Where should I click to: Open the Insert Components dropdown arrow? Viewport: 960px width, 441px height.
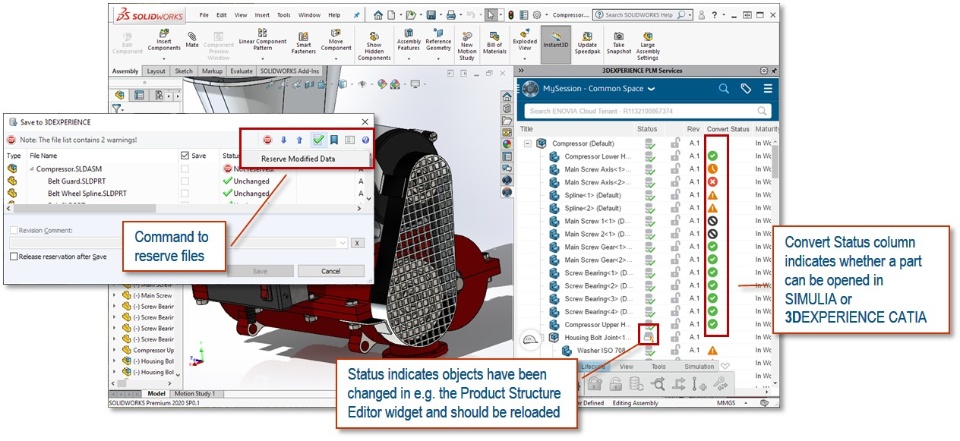(x=164, y=57)
